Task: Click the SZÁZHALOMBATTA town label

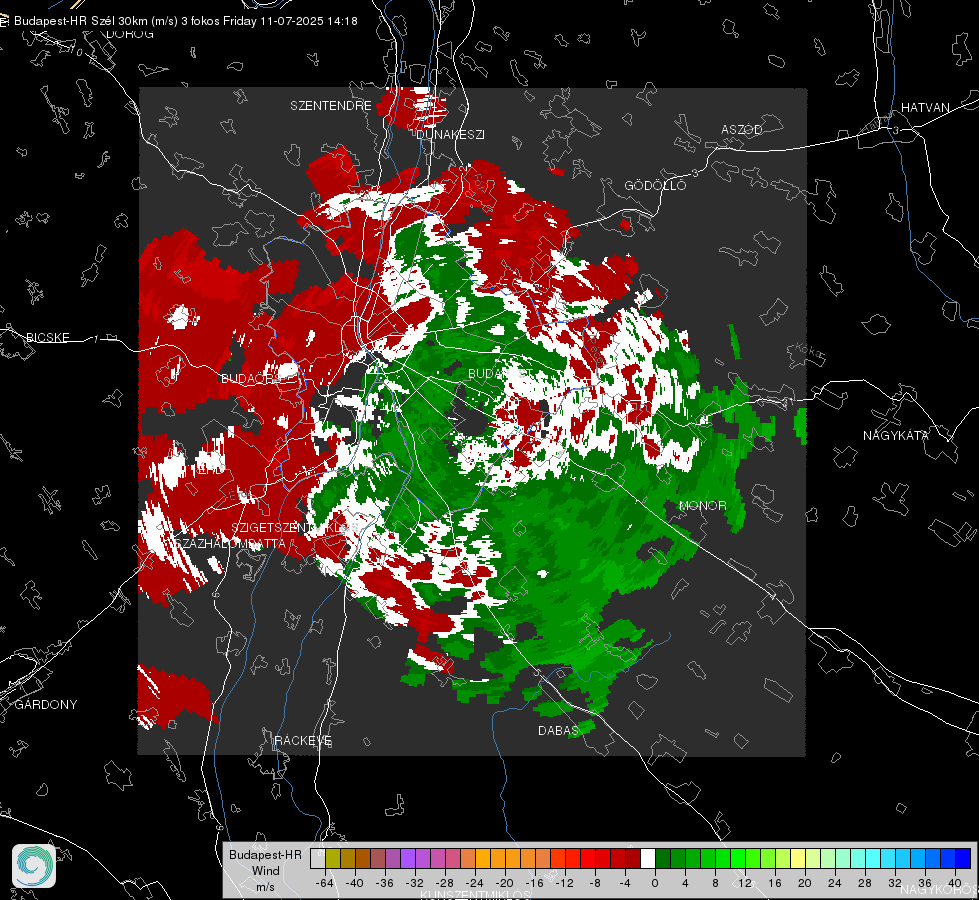Action: [230, 543]
